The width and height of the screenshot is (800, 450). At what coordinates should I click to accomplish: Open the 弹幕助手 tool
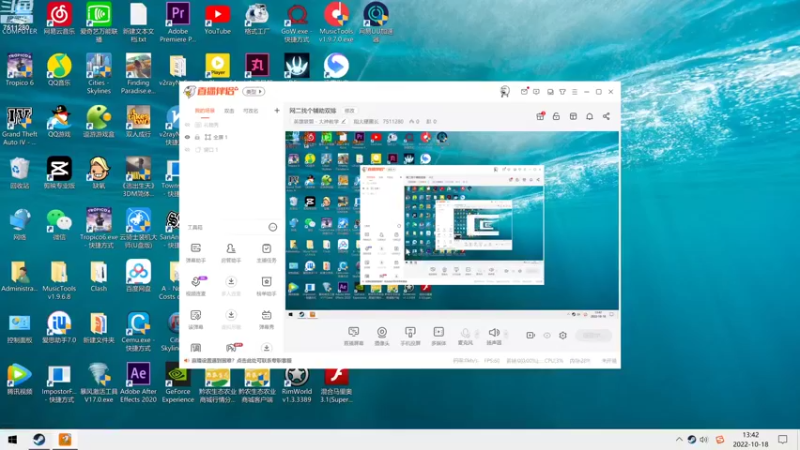coord(195,253)
